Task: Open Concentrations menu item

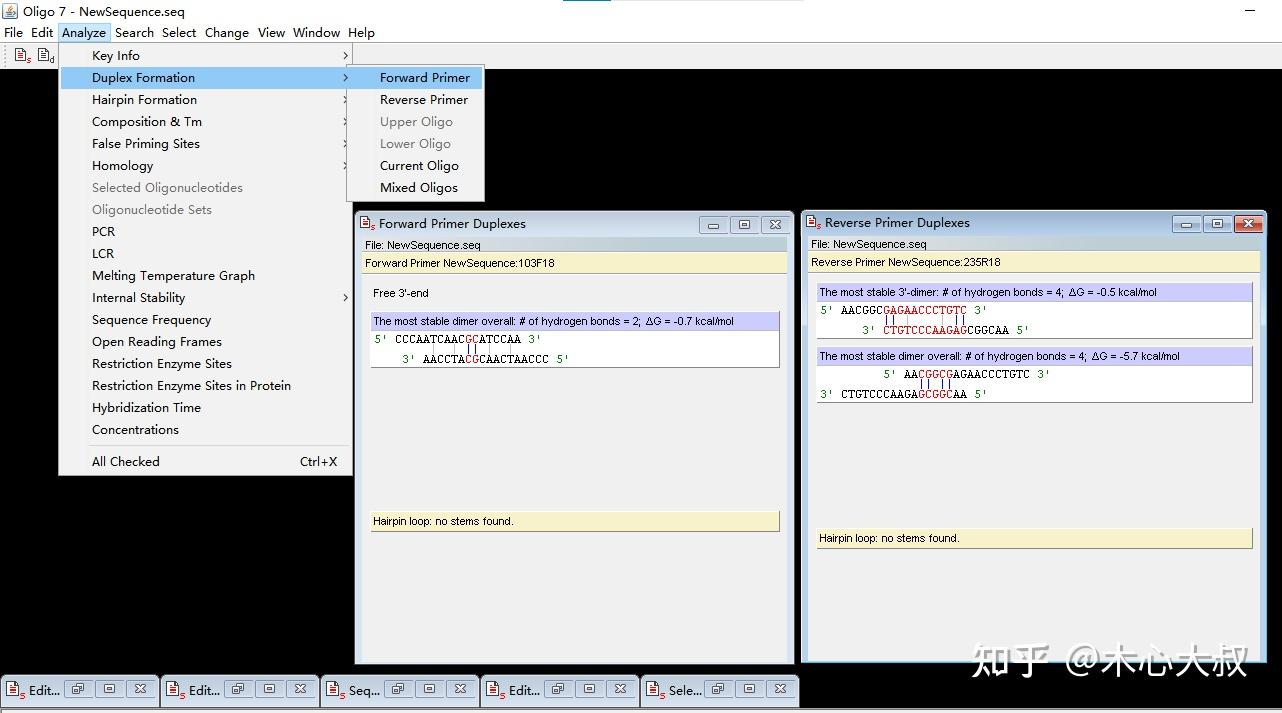Action: (x=205, y=430)
